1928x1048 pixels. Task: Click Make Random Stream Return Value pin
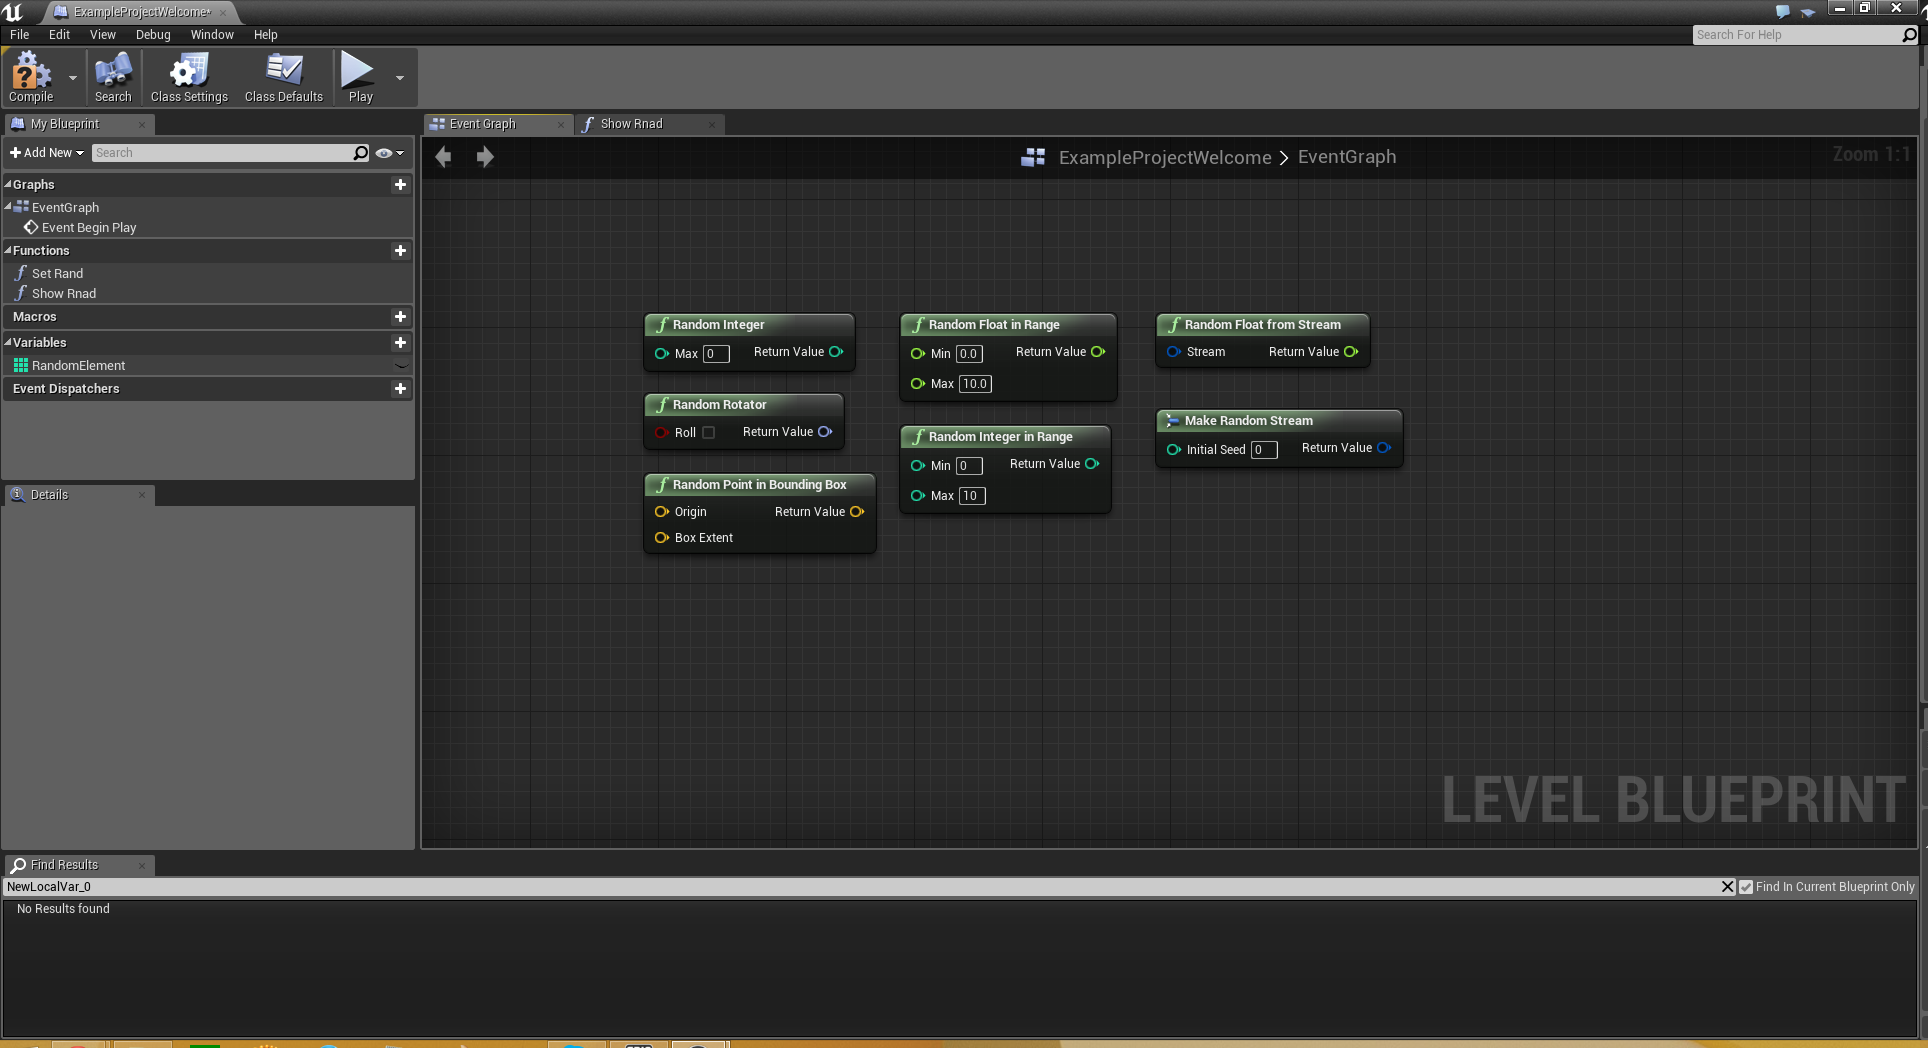[x=1384, y=448]
